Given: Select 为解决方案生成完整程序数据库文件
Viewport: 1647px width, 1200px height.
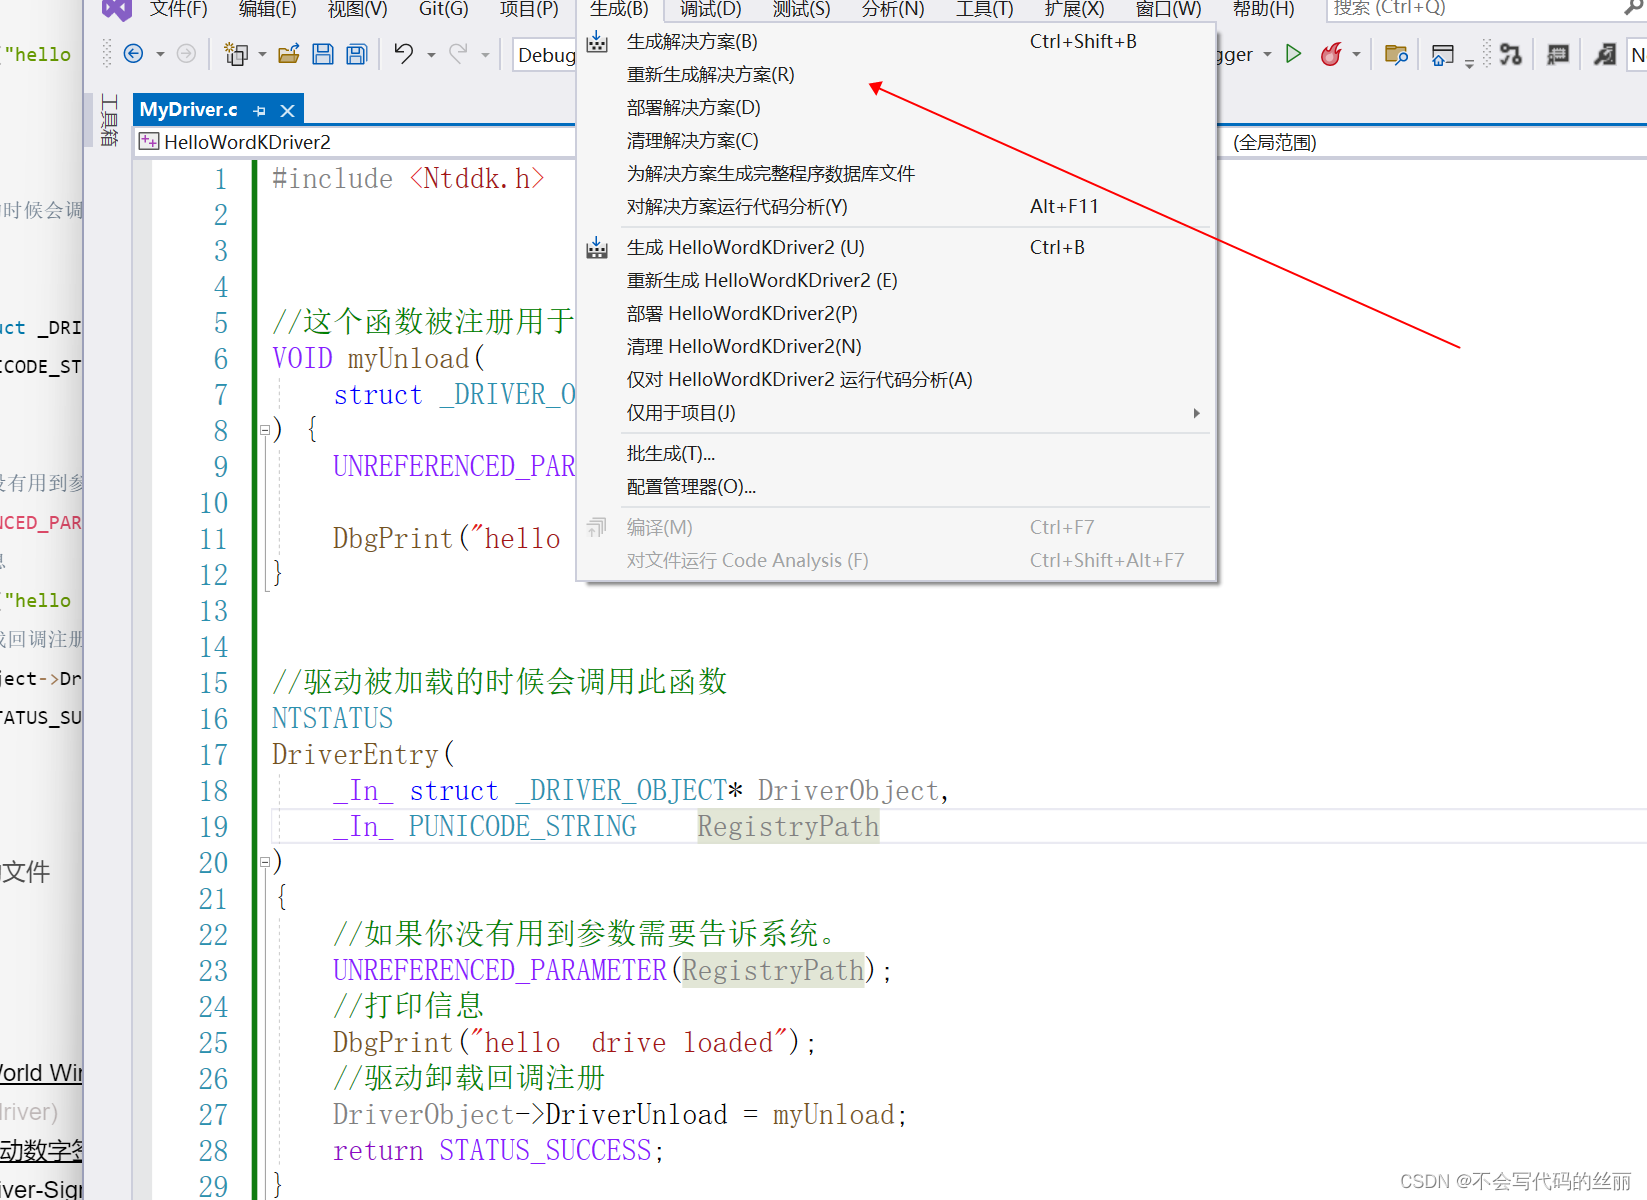Looking at the screenshot, I should pos(897,174).
